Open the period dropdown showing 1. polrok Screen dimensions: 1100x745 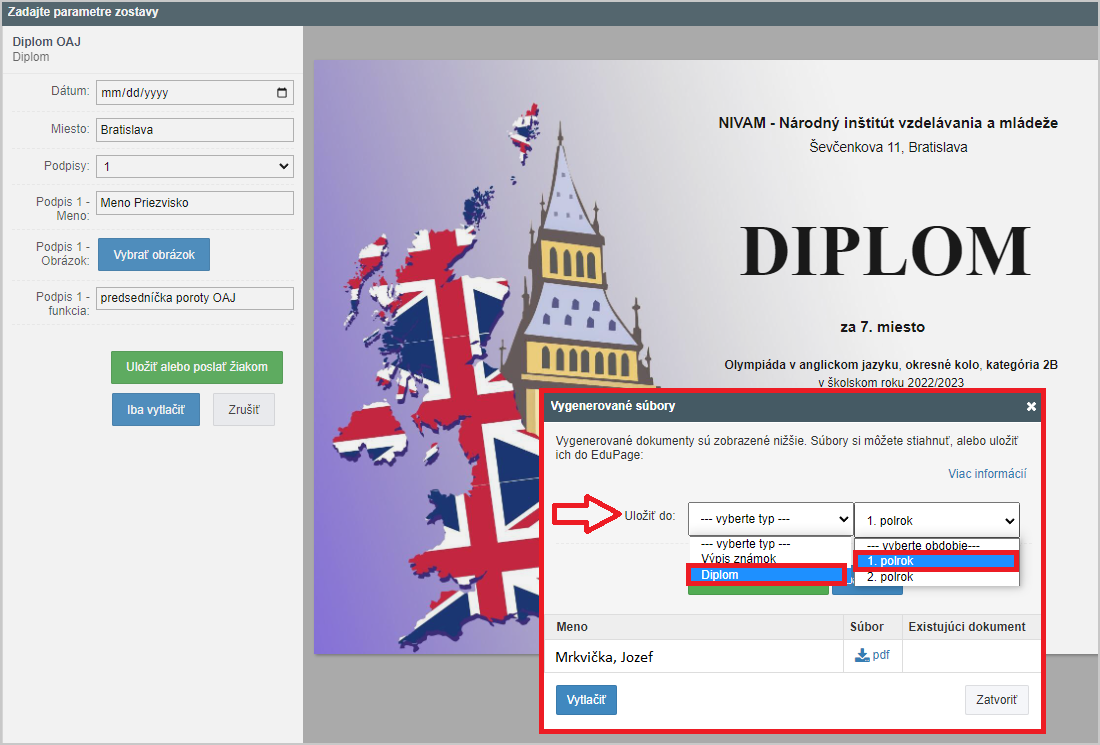(937, 521)
